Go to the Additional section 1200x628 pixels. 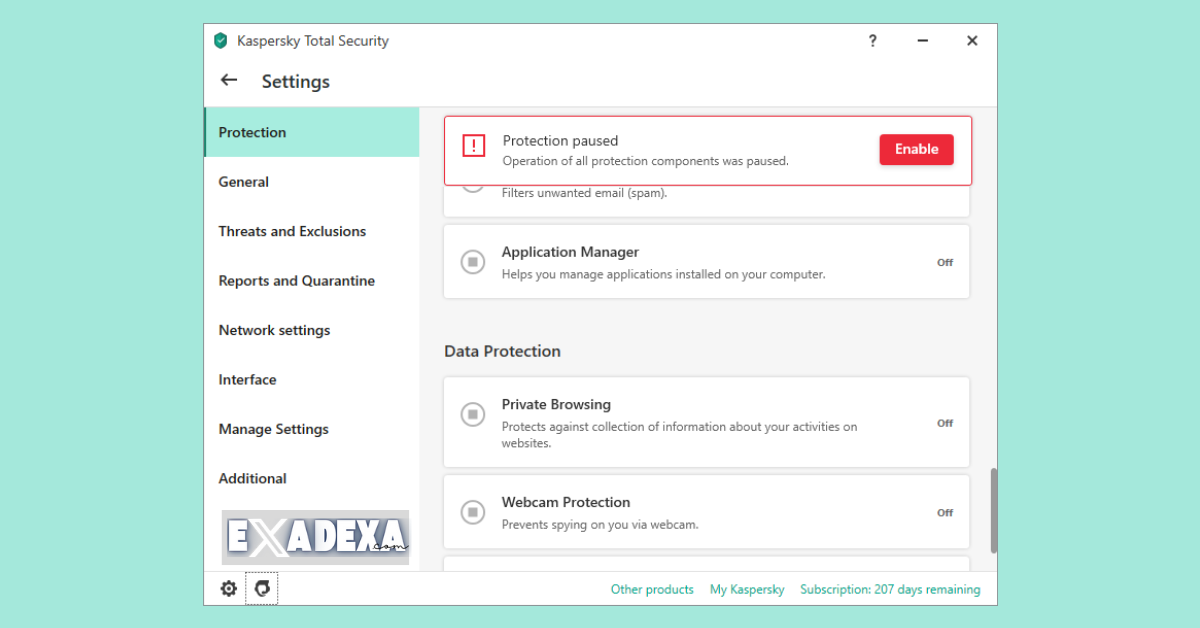coord(252,478)
